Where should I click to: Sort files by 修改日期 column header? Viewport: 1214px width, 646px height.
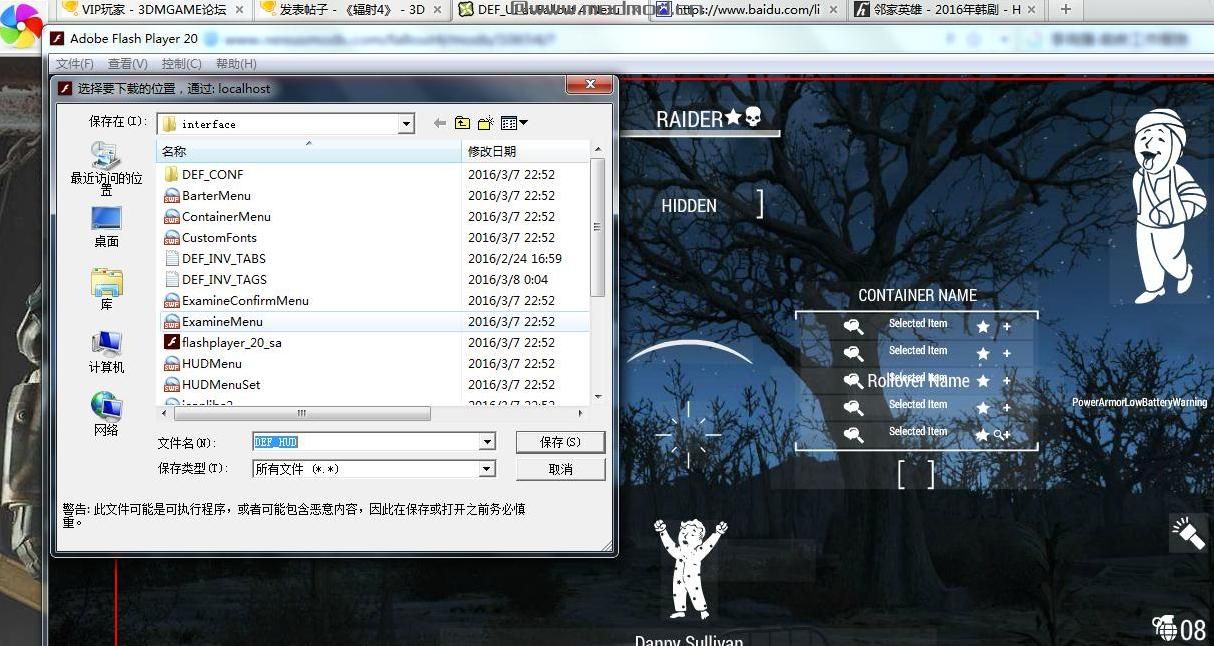(525, 151)
